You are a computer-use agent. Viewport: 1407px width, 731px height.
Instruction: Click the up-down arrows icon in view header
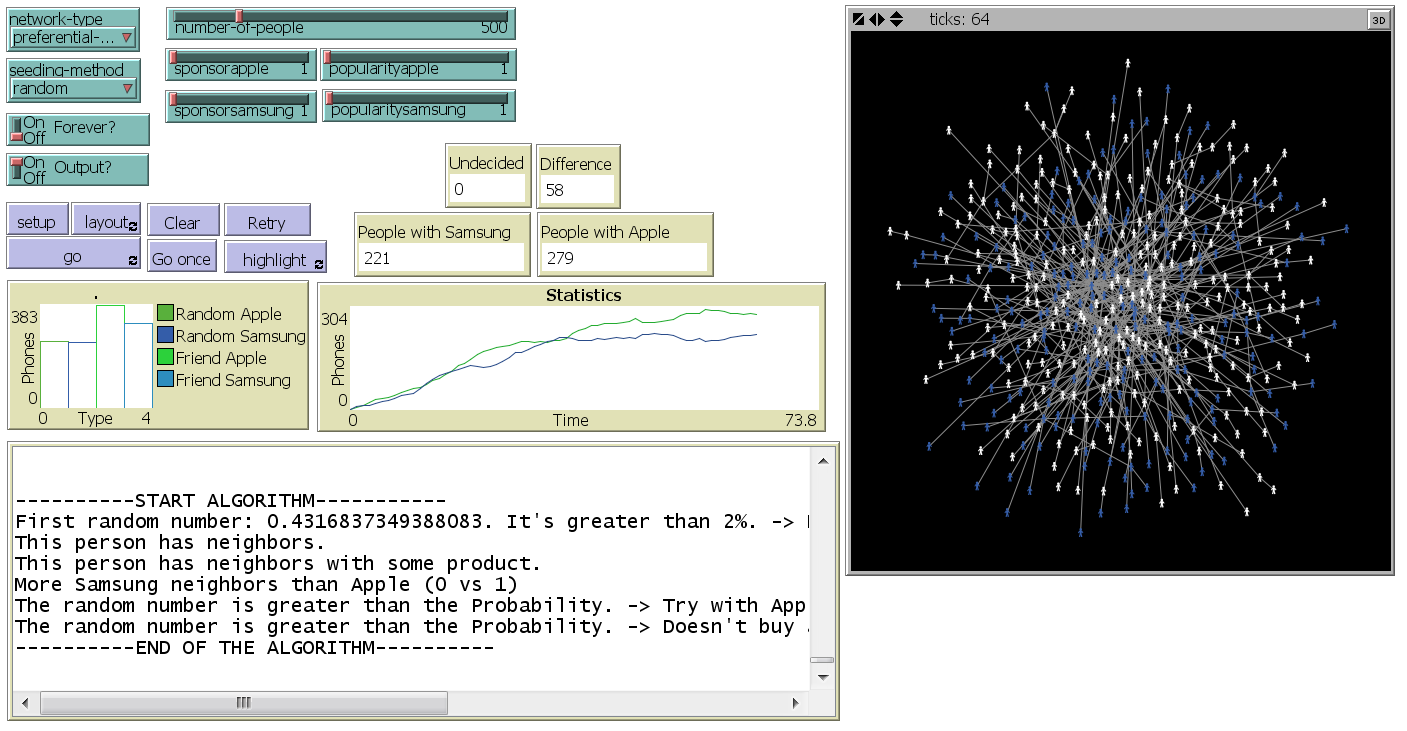coord(896,19)
